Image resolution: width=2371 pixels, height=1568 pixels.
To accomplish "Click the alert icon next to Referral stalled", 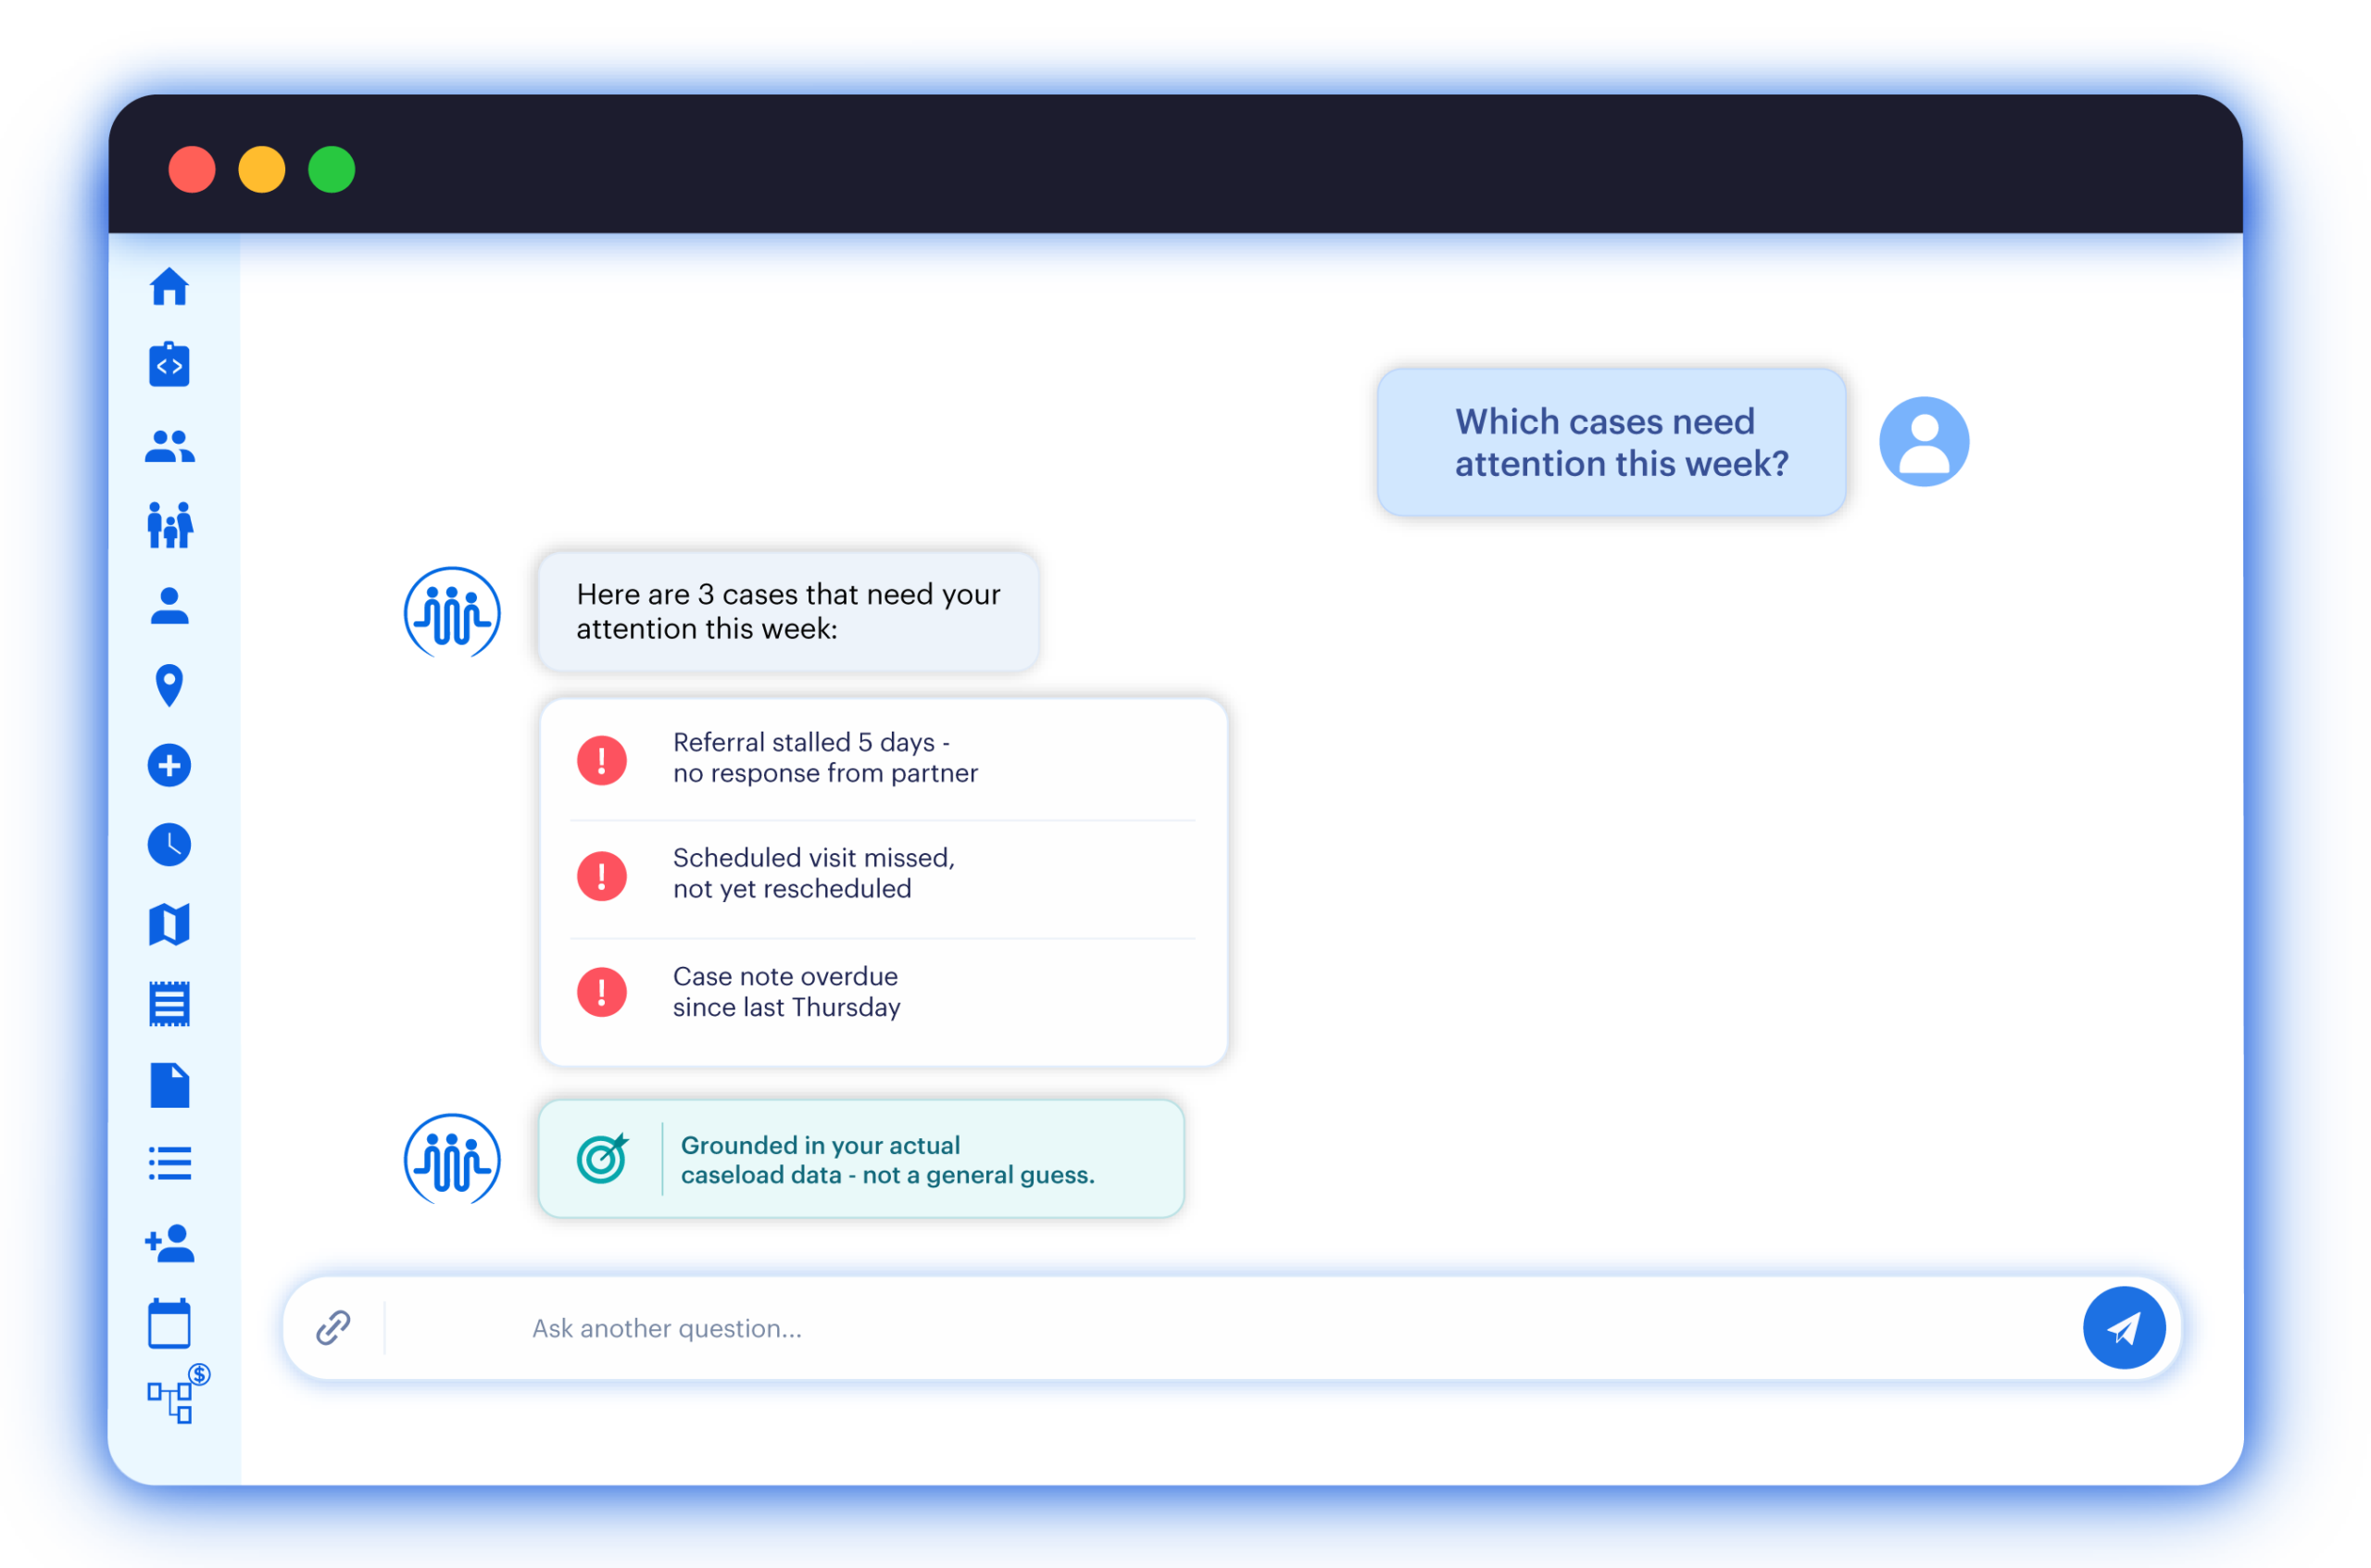I will coord(601,761).
